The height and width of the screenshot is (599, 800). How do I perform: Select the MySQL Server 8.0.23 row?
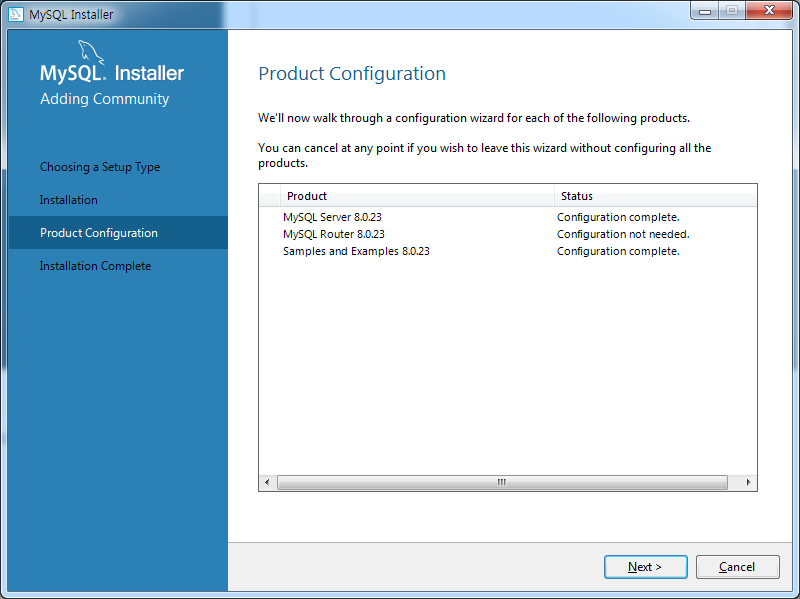pos(508,217)
